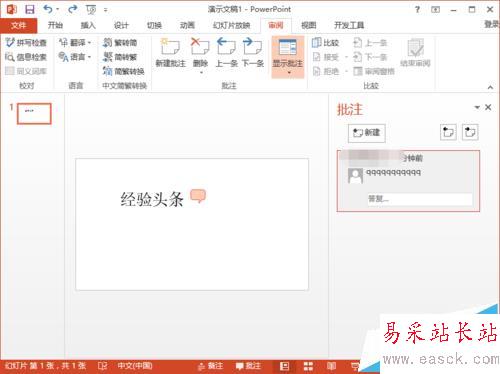Expand the 显示批注 dropdown arrow
The height and width of the screenshot is (374, 500).
click(289, 73)
